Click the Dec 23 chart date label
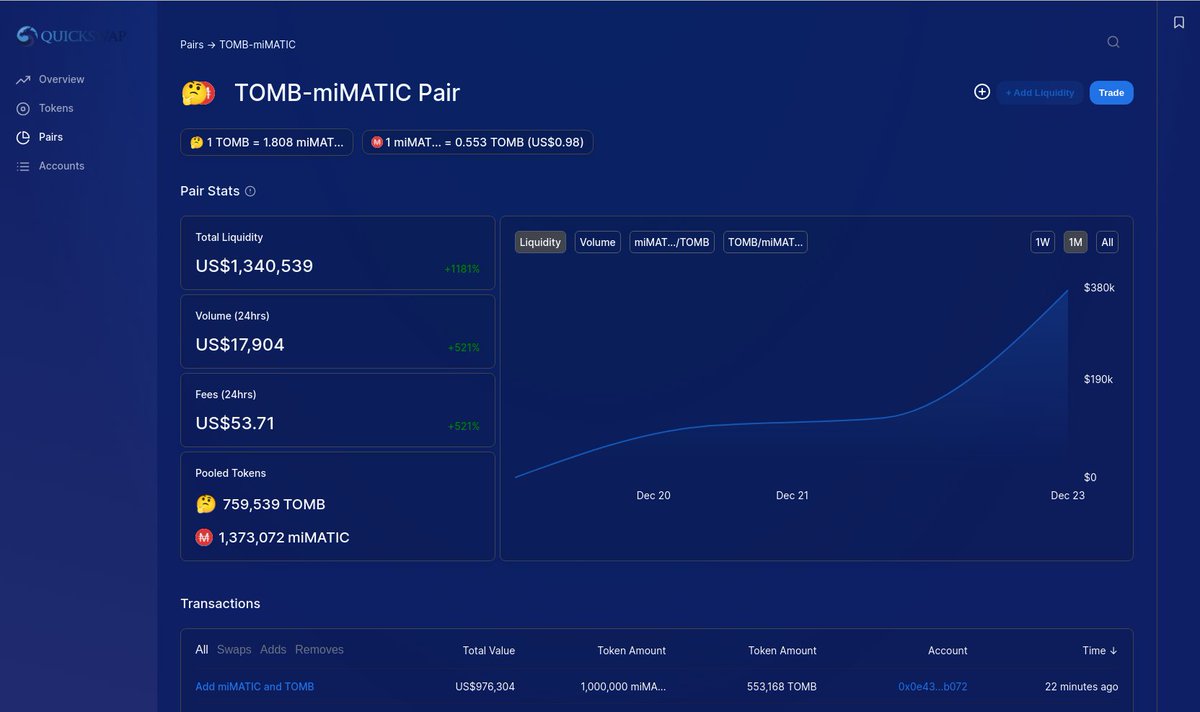Screen dimensions: 1200x712 [1067, 496]
